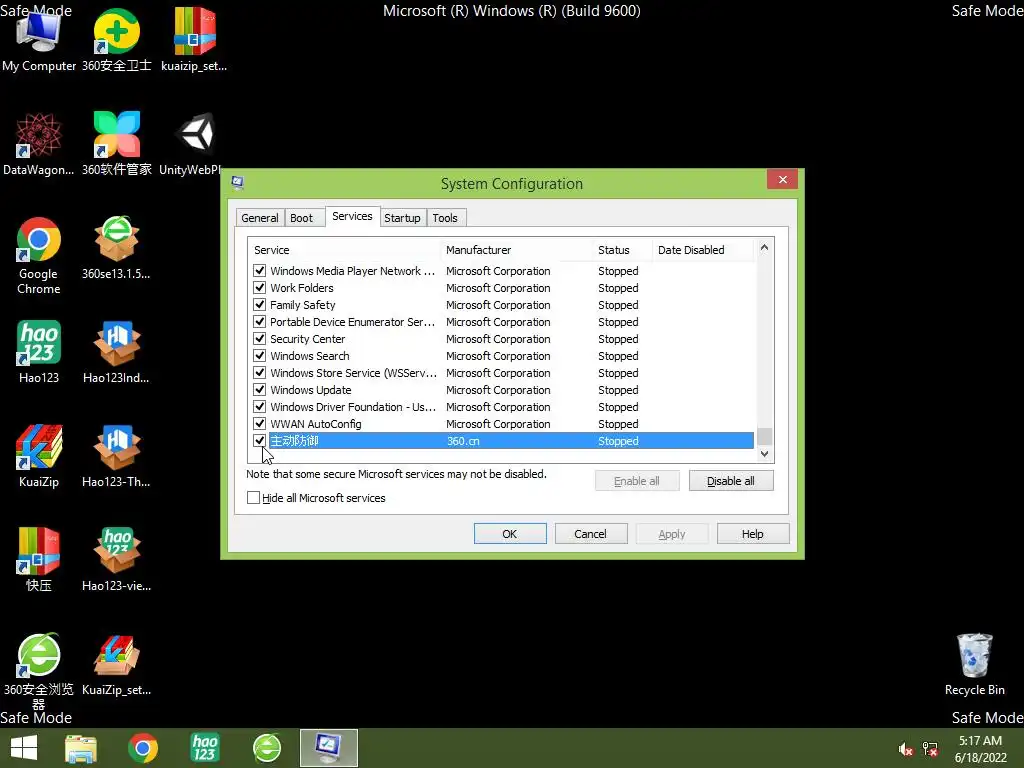Sort by Date Disabled column header

[x=704, y=249]
